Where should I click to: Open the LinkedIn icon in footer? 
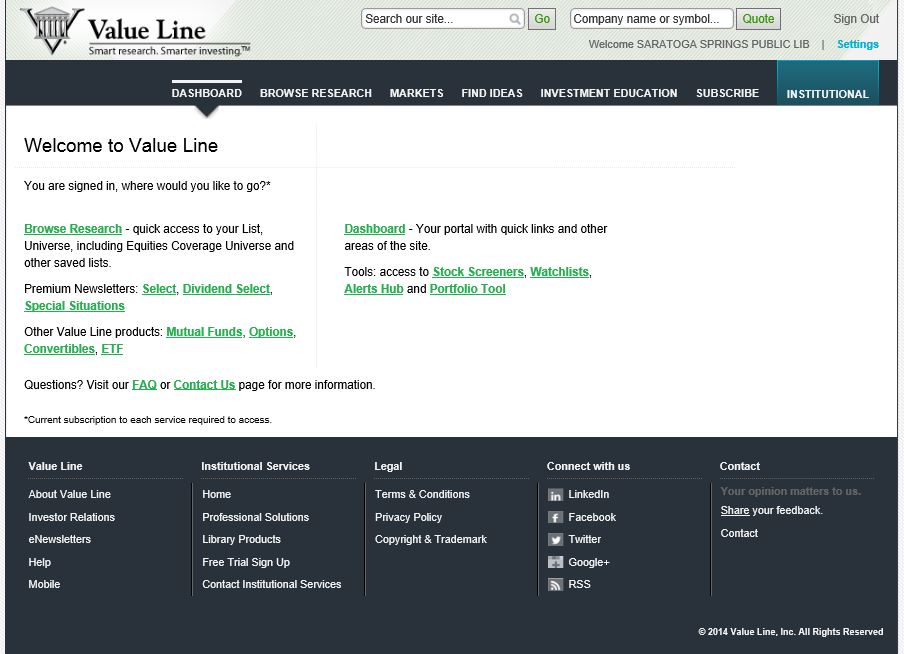(555, 495)
